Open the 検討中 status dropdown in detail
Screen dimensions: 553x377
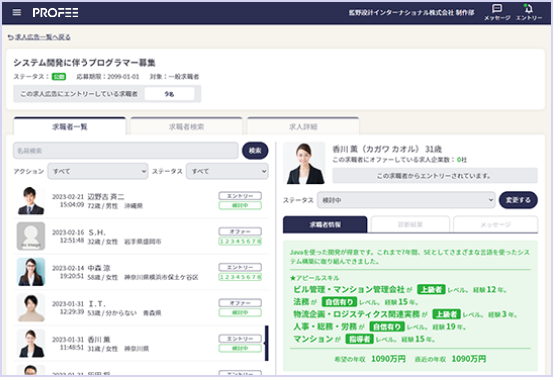(406, 200)
